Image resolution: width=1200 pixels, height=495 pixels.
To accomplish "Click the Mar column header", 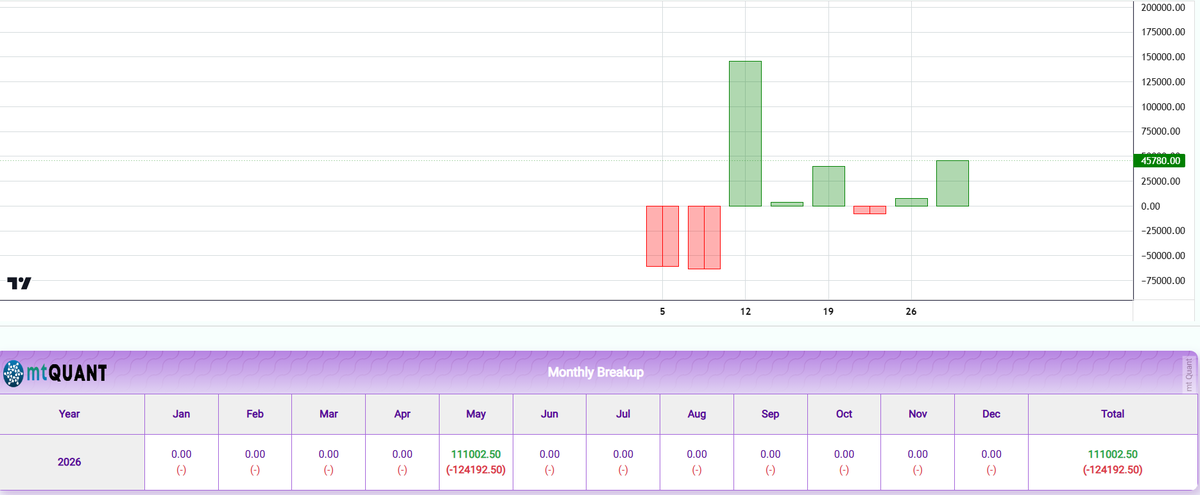I will 328,413.
